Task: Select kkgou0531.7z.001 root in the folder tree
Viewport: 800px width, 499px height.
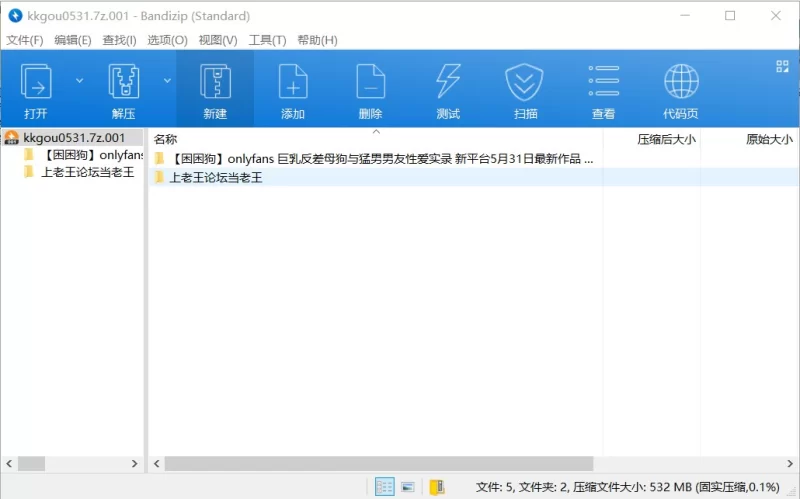Action: click(73, 138)
